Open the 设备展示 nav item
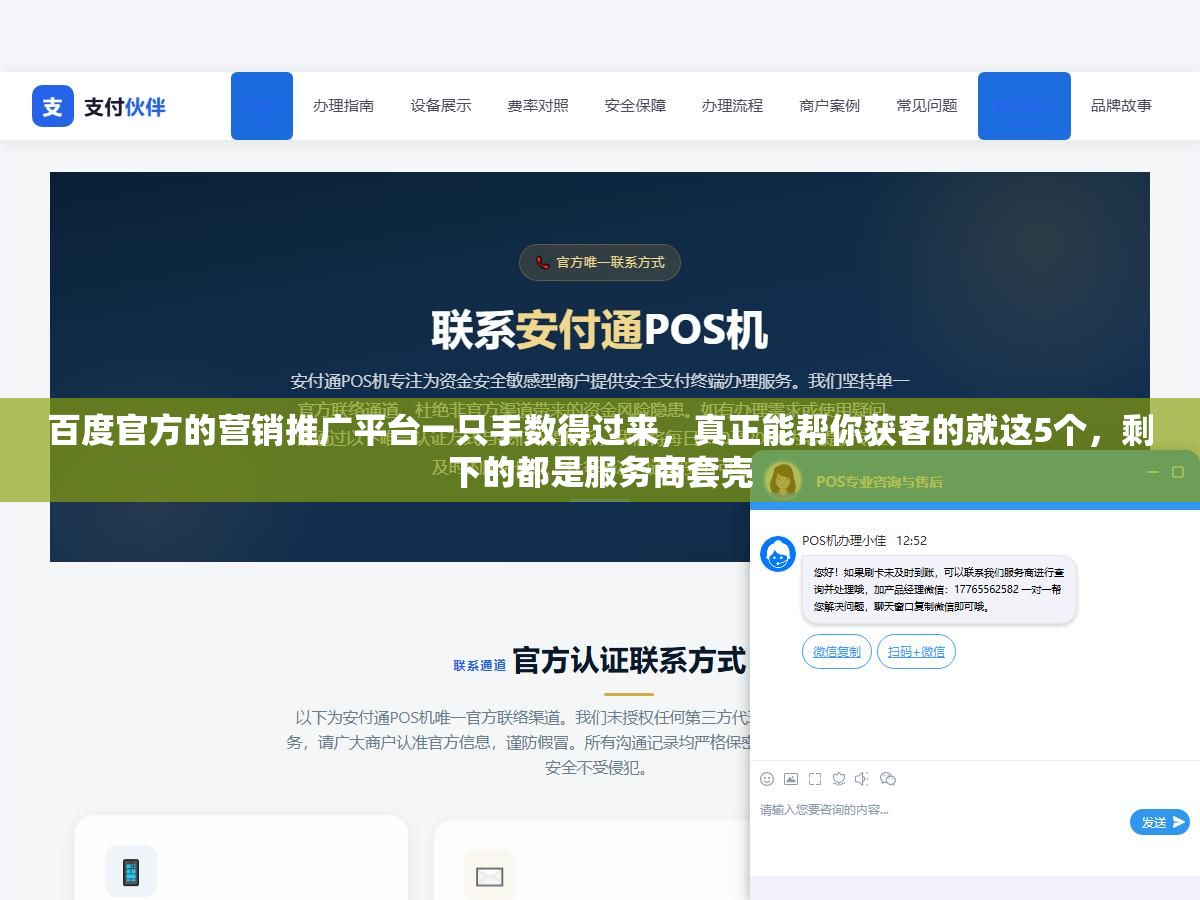The height and width of the screenshot is (900, 1200). 441,105
